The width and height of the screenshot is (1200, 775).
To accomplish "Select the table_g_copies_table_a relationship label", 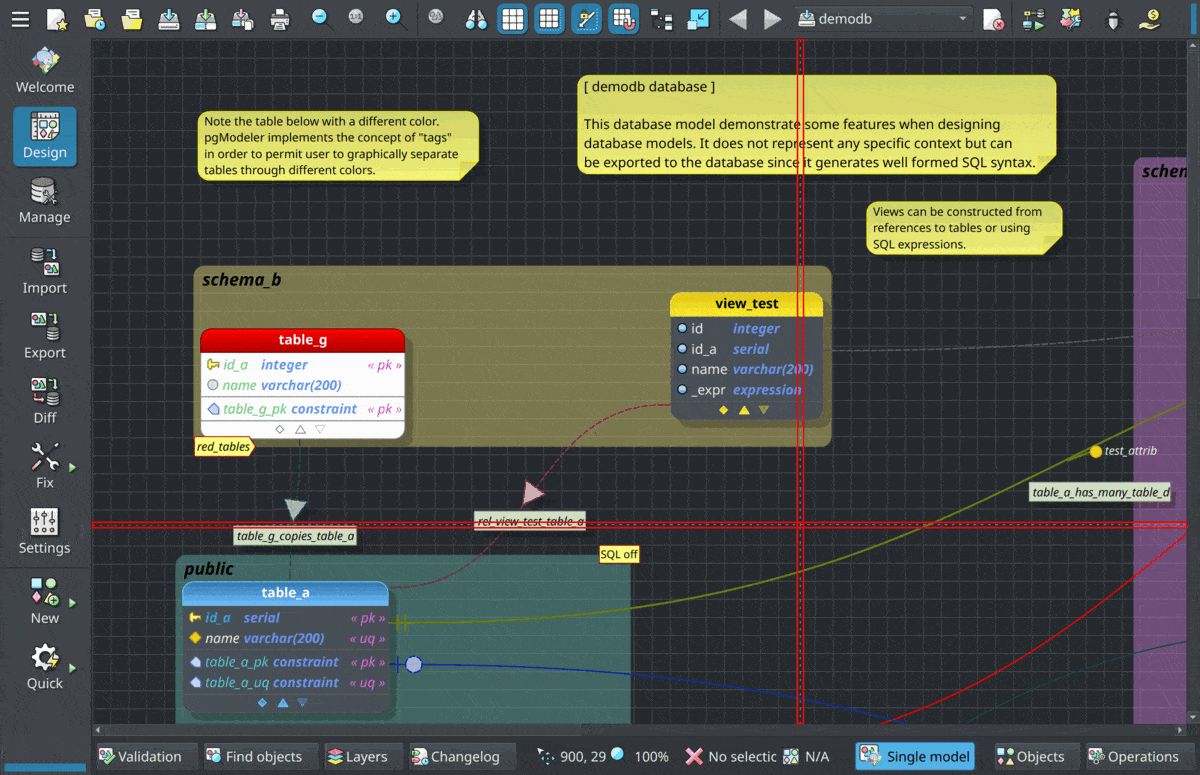I will 295,536.
